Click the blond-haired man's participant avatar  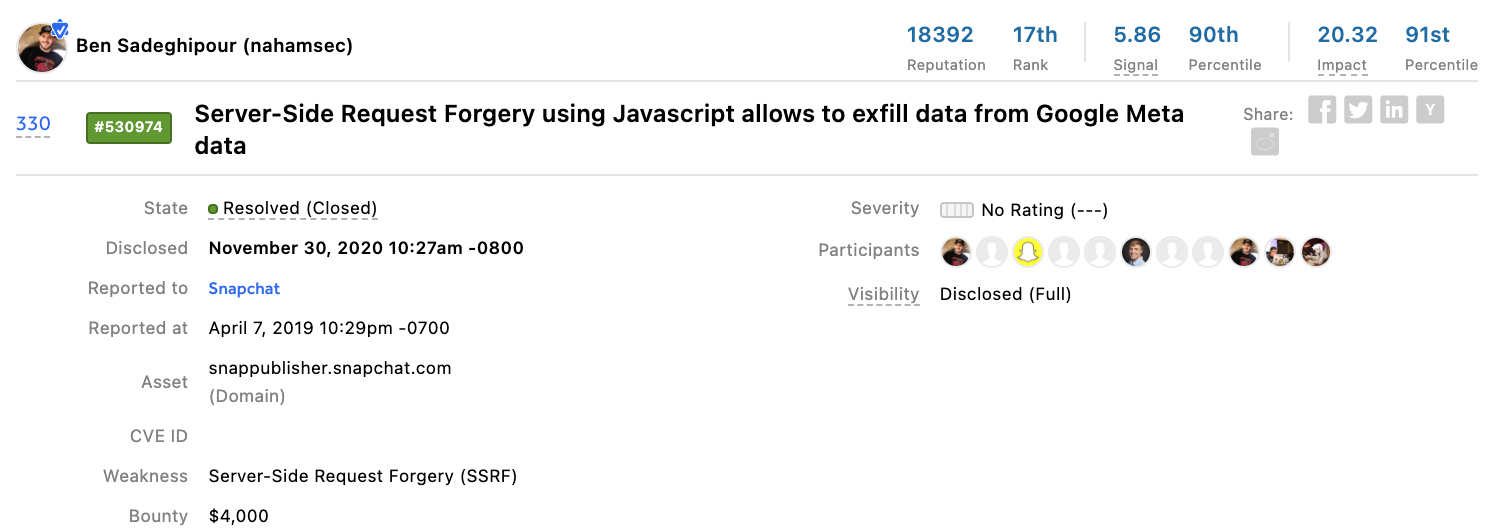point(1136,251)
